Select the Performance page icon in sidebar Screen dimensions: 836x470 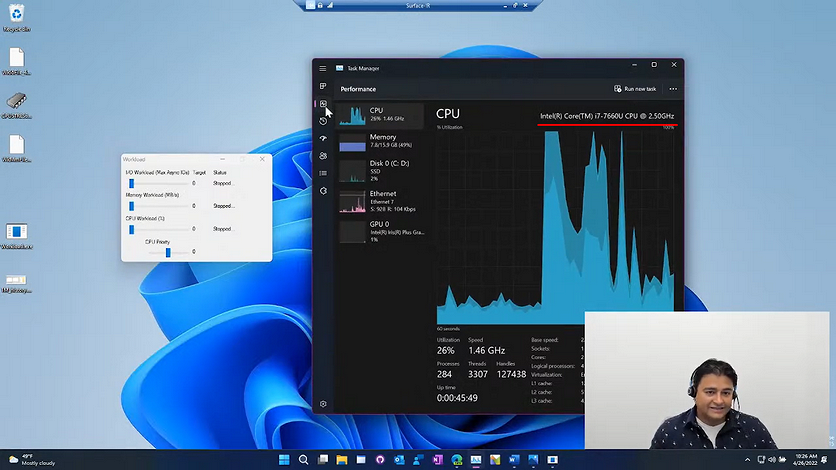[x=323, y=103]
